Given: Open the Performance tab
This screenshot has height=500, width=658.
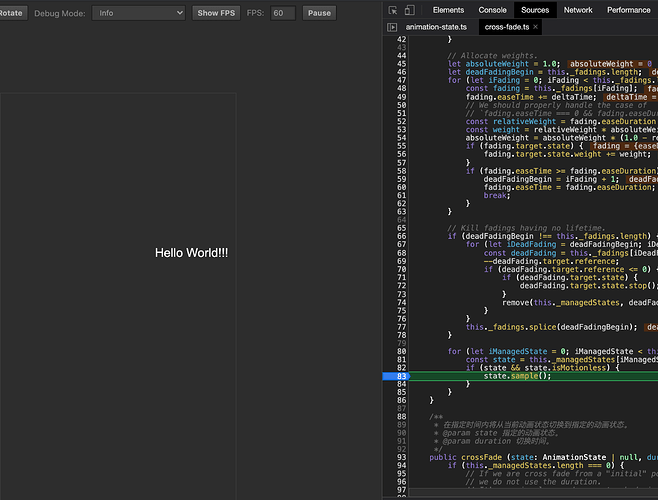Looking at the screenshot, I should 628,10.
